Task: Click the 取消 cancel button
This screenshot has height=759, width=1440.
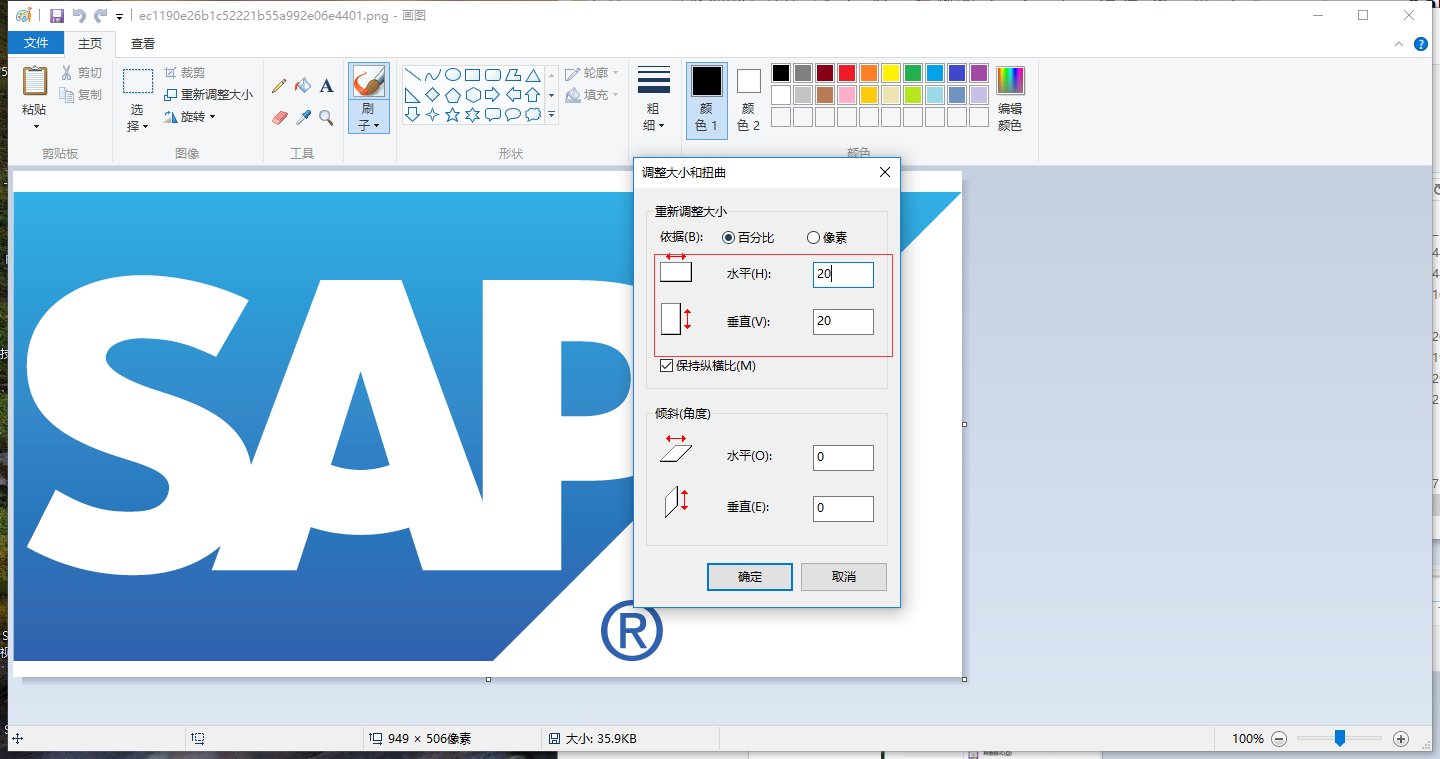Action: click(844, 577)
